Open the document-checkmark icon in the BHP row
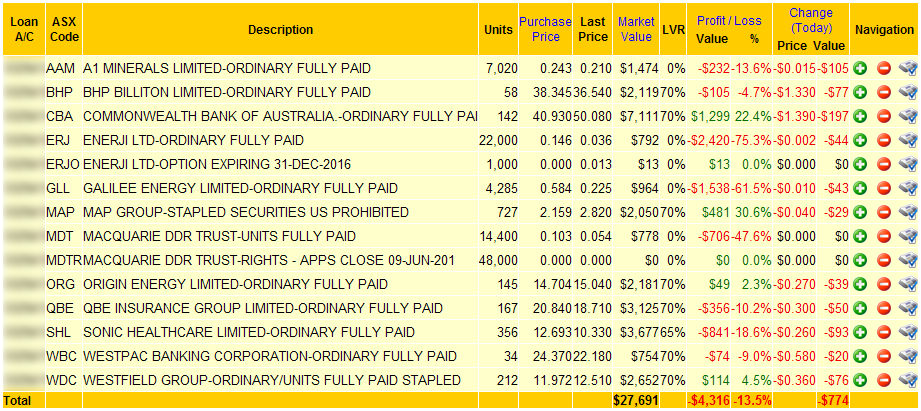Image resolution: width=921 pixels, height=411 pixels. point(908,93)
